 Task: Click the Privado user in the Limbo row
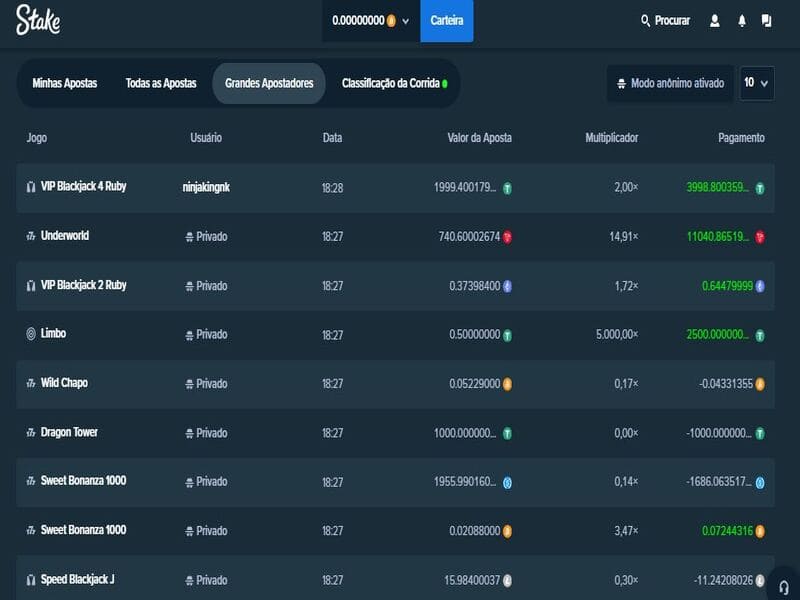206,335
